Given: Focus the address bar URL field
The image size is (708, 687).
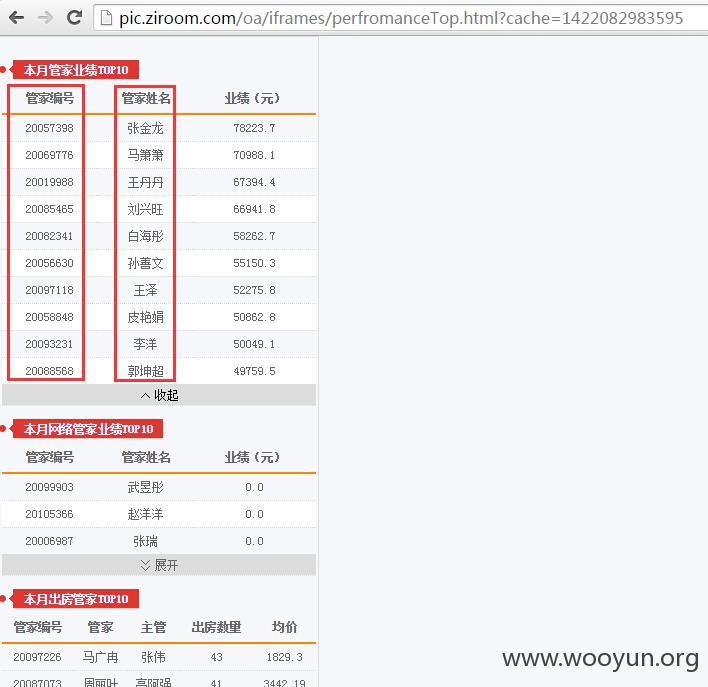Looking at the screenshot, I should click(x=401, y=18).
